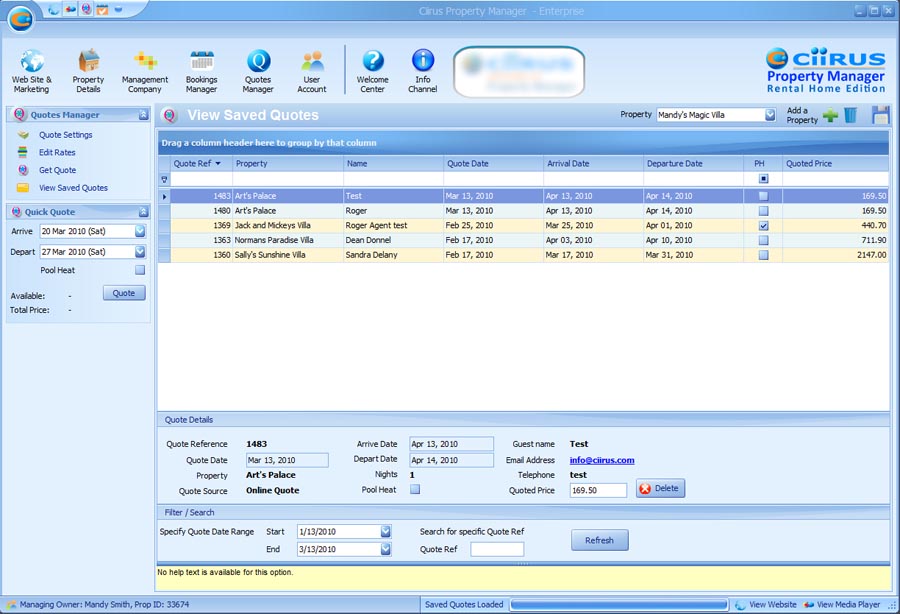Open the End date range dropdown

[386, 549]
